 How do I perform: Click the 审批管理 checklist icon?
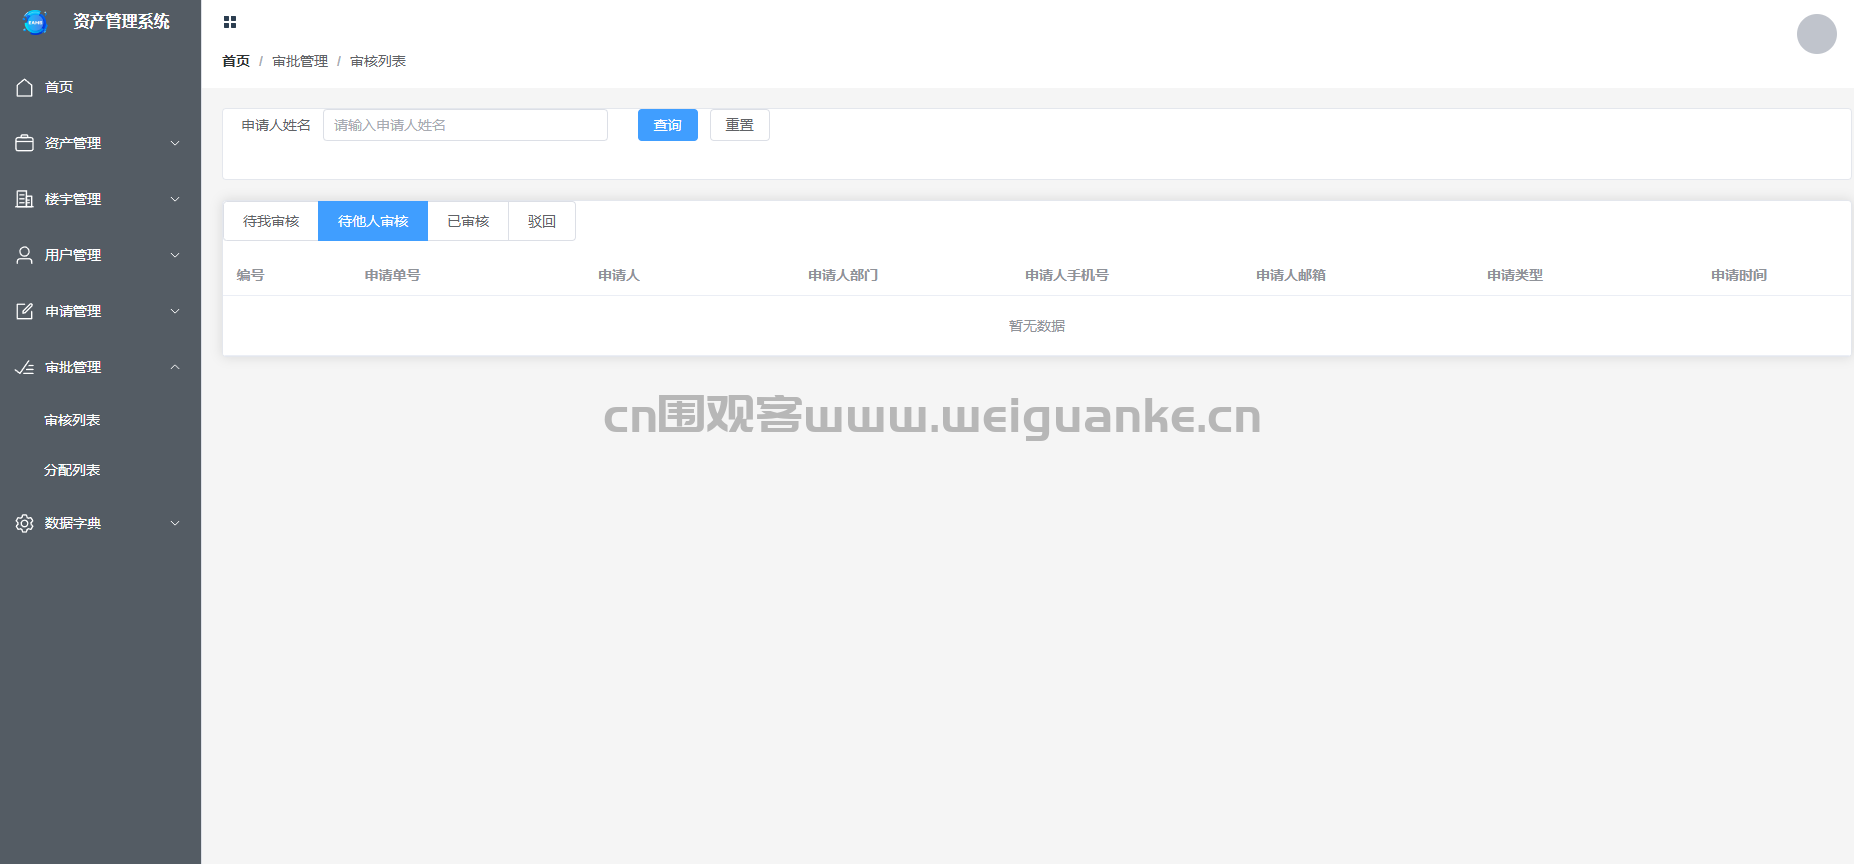pos(25,368)
